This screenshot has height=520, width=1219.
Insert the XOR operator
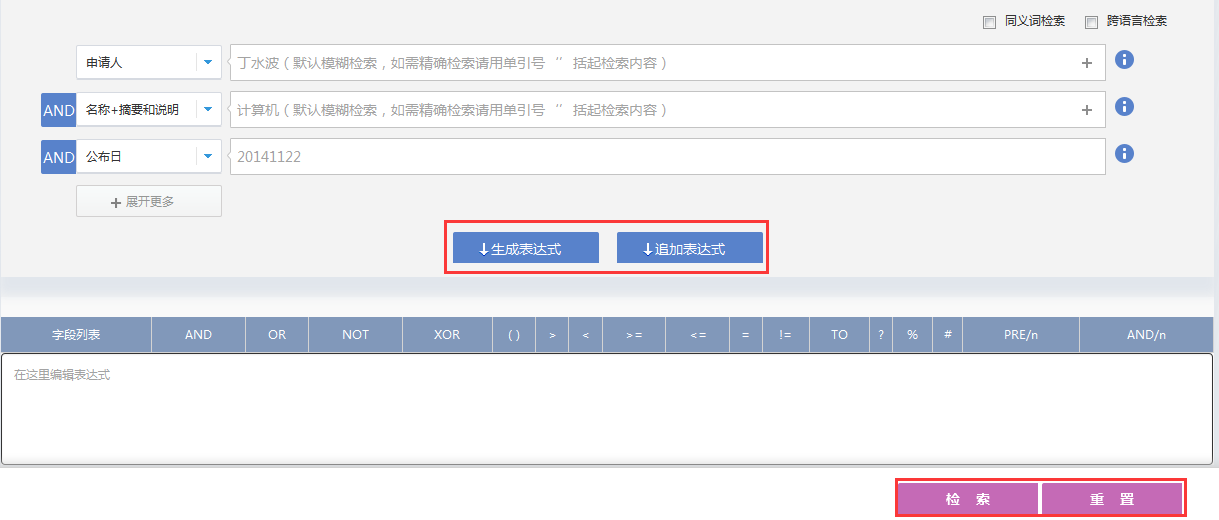tap(447, 335)
